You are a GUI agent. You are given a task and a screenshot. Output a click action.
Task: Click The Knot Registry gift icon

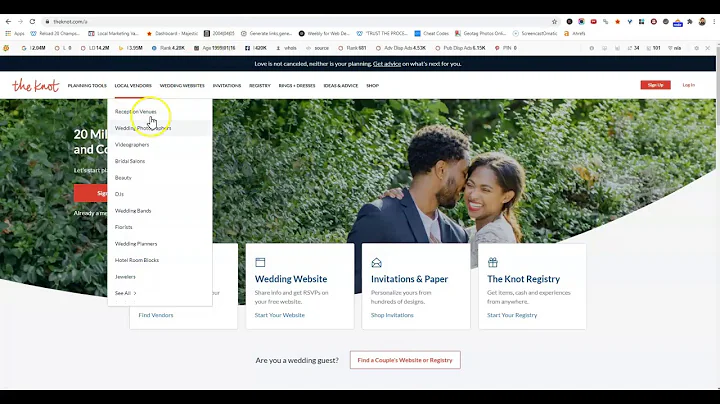click(x=493, y=262)
